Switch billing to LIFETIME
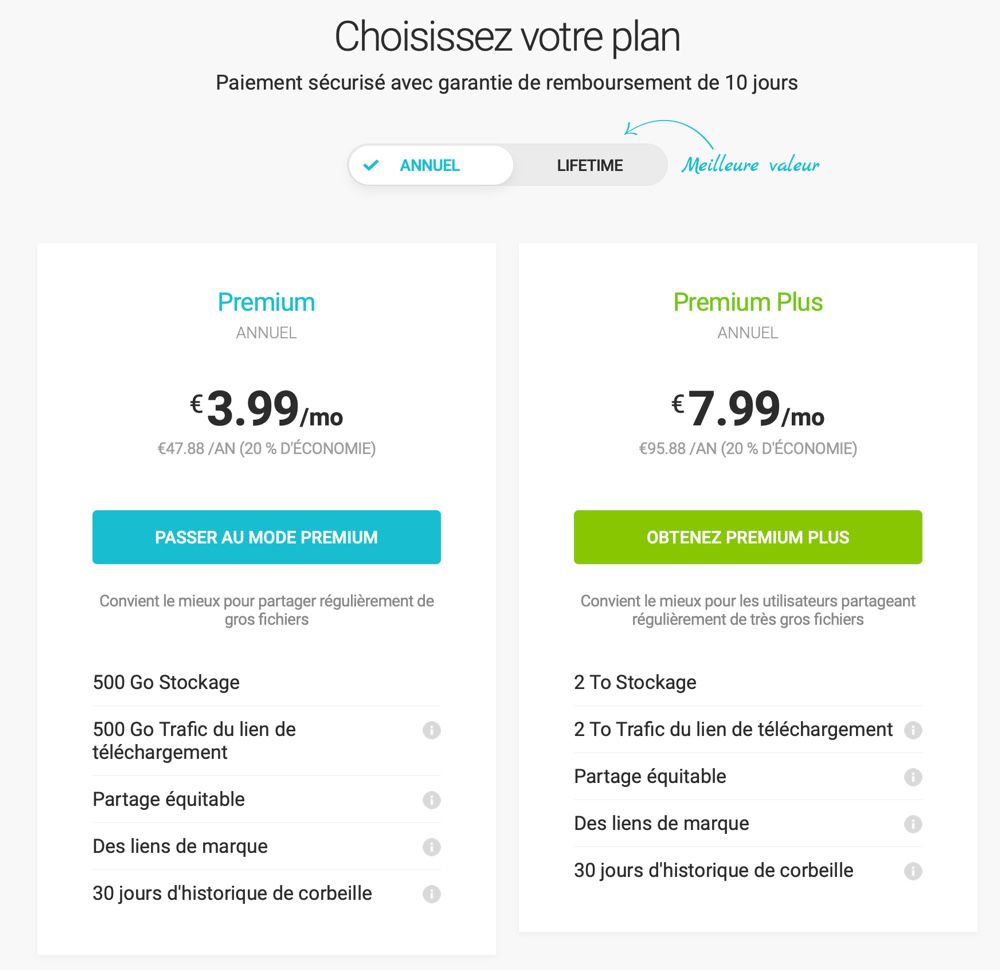The image size is (1000, 970). click(590, 165)
